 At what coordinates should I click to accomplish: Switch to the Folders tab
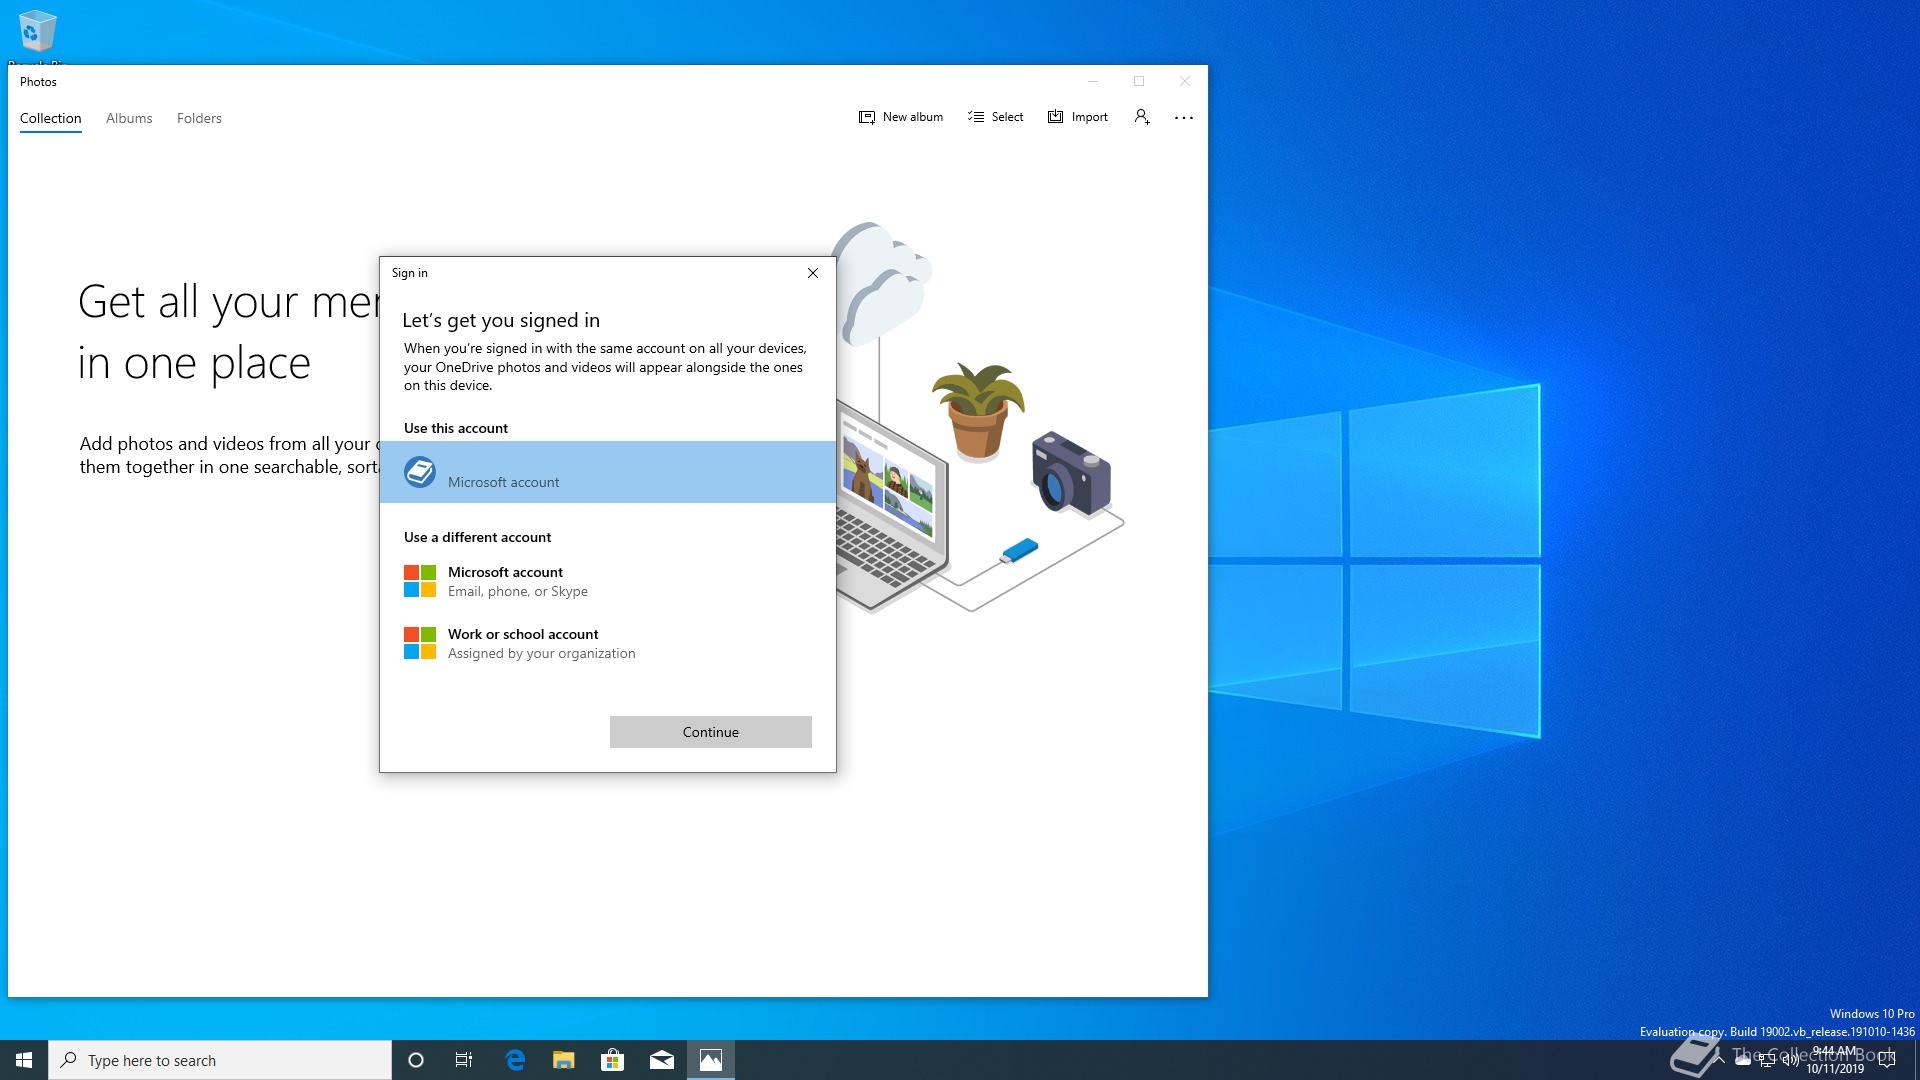(x=199, y=118)
